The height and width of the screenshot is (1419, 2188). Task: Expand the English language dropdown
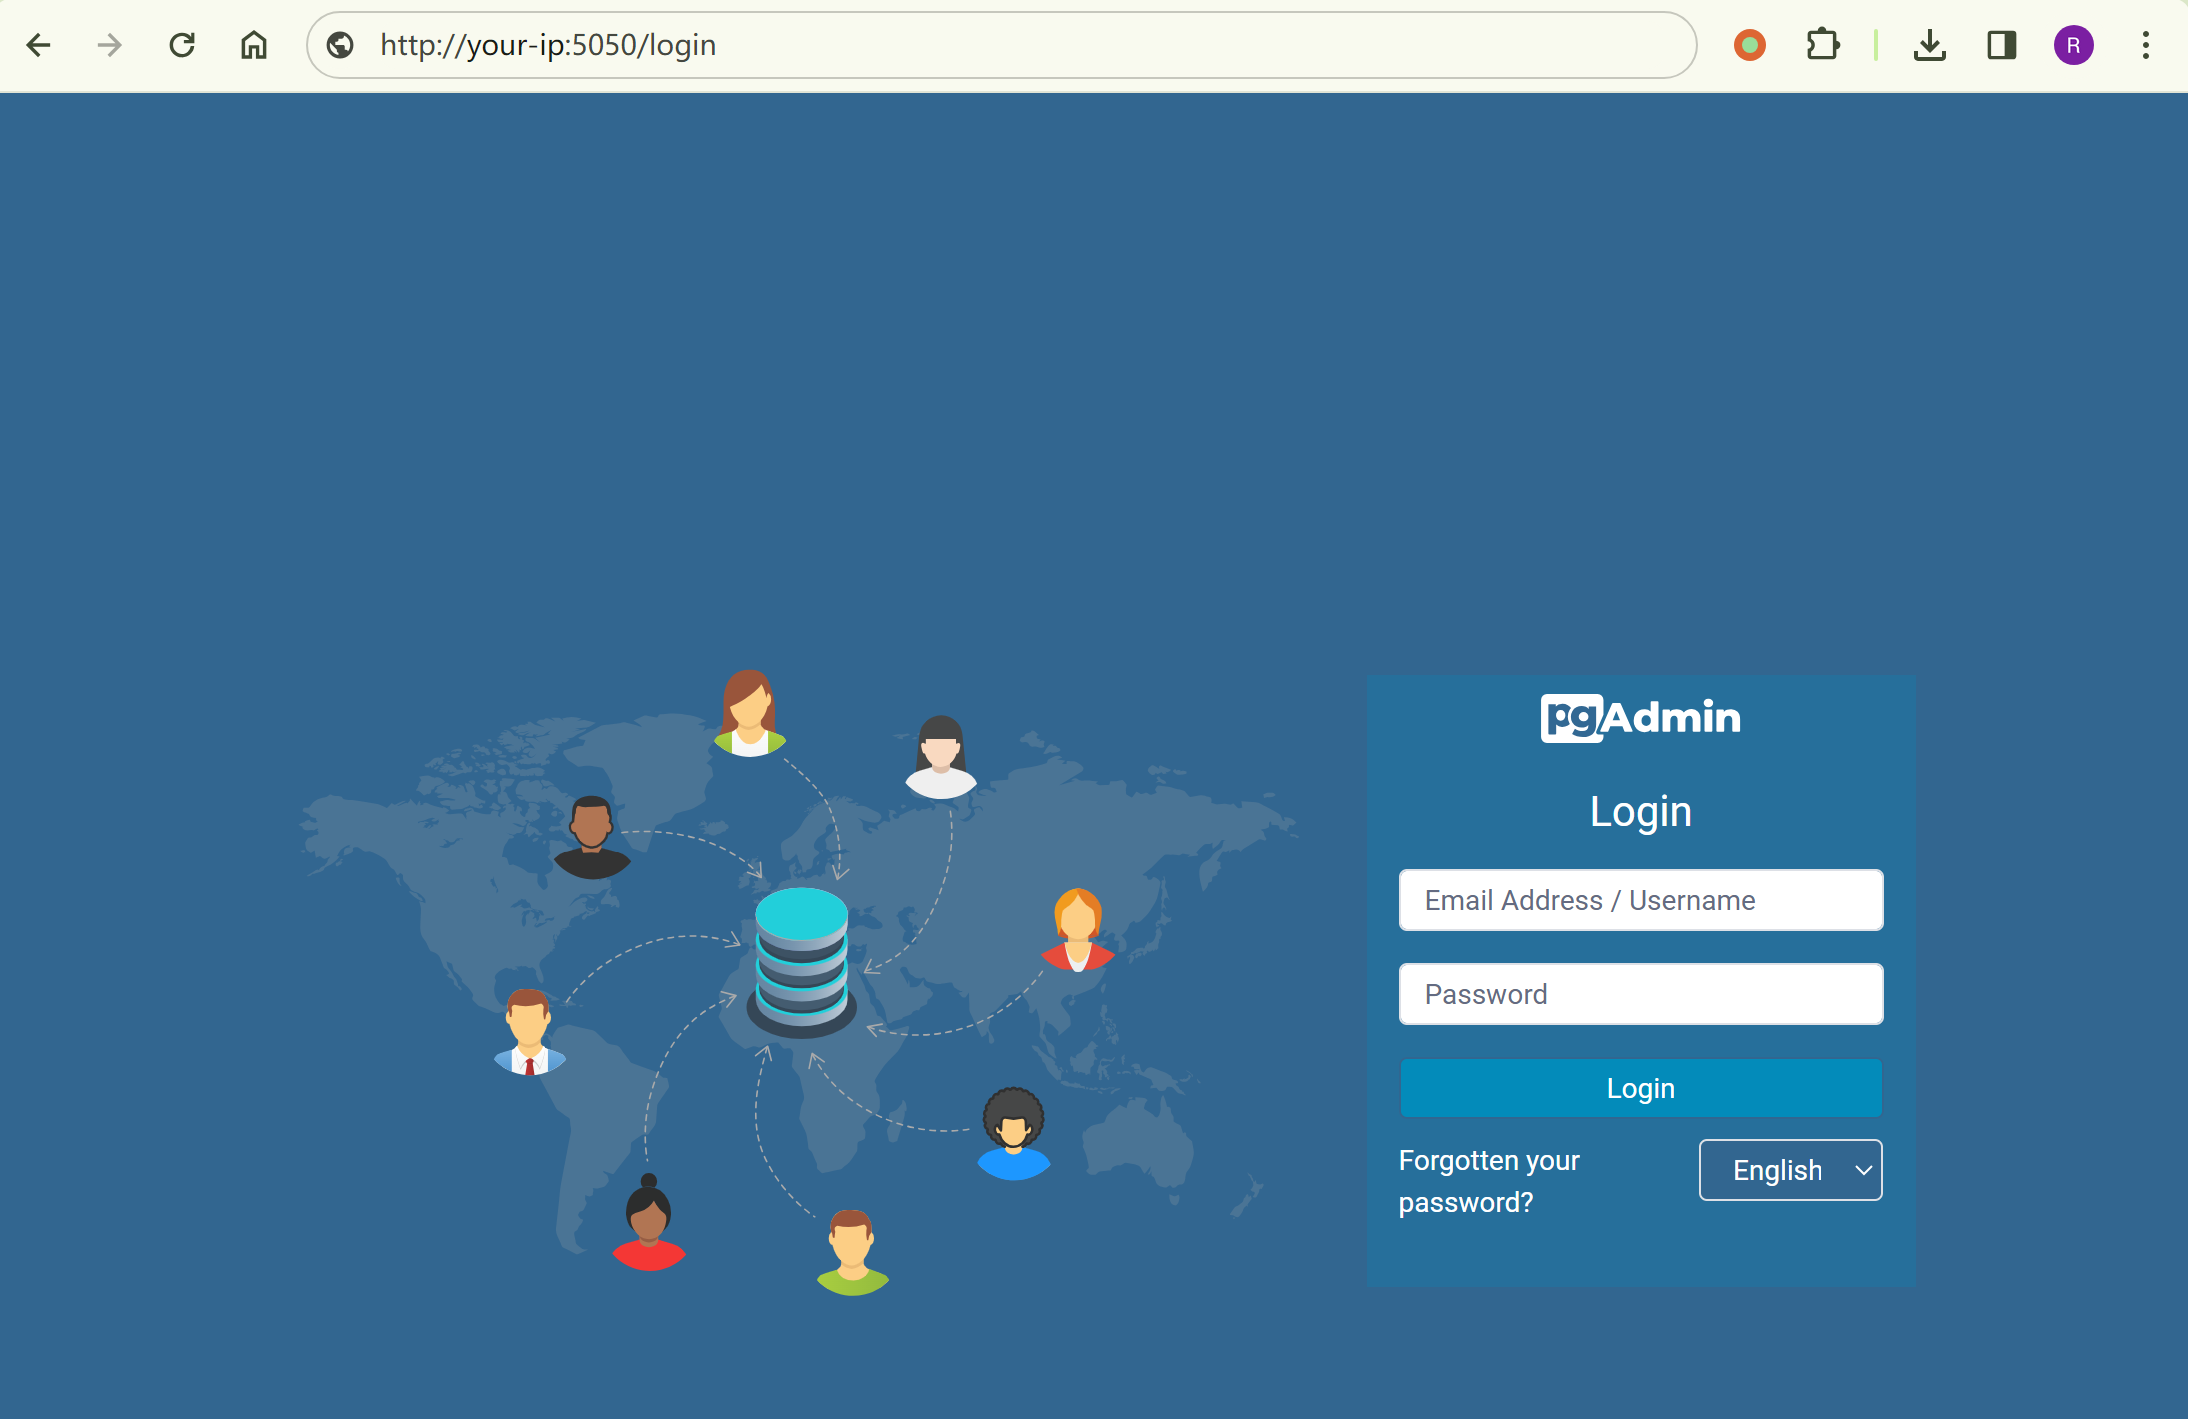[x=1790, y=1170]
